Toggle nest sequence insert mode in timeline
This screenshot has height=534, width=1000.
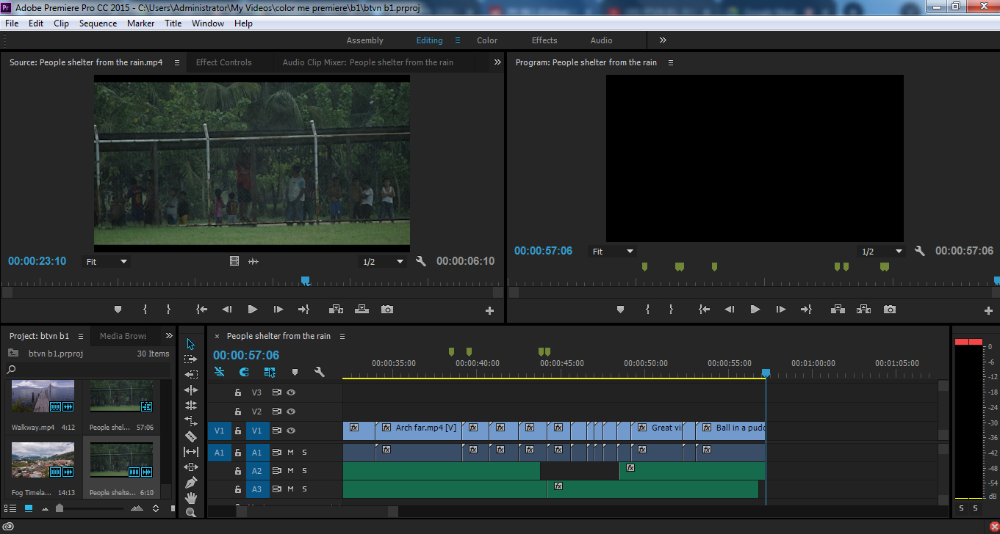(x=219, y=372)
